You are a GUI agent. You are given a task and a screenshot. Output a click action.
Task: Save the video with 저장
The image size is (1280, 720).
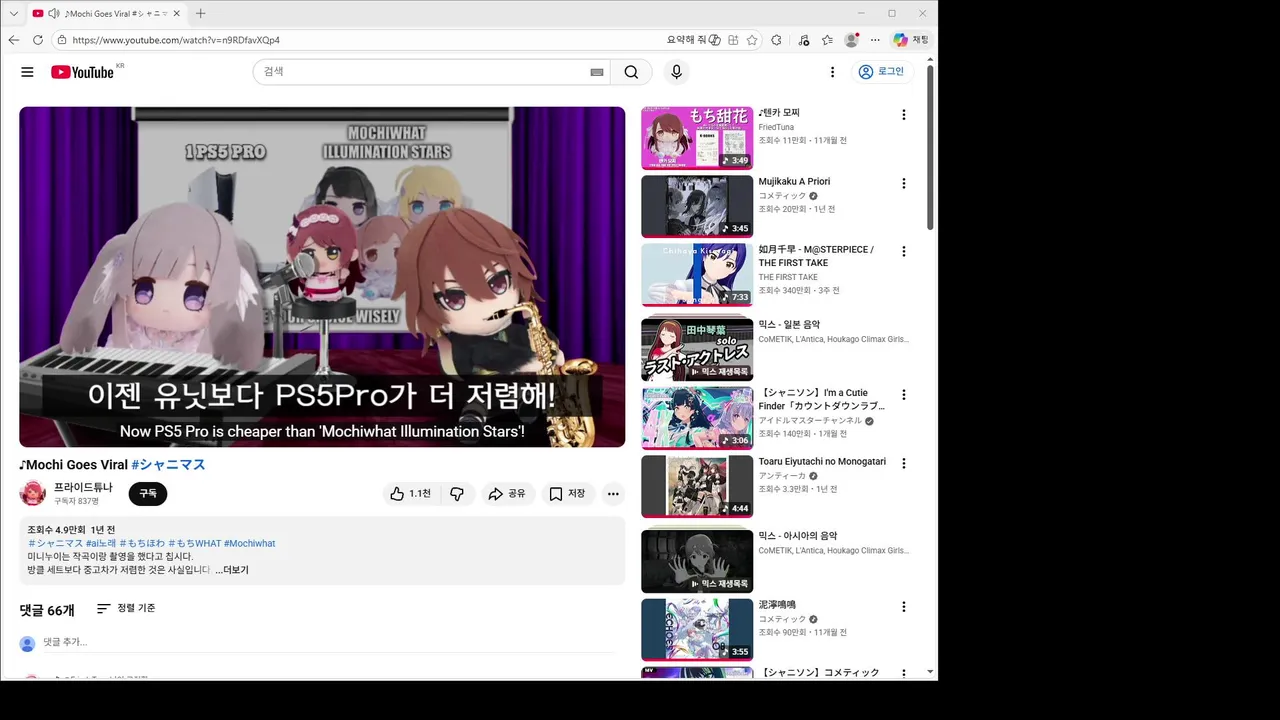pyautogui.click(x=567, y=494)
